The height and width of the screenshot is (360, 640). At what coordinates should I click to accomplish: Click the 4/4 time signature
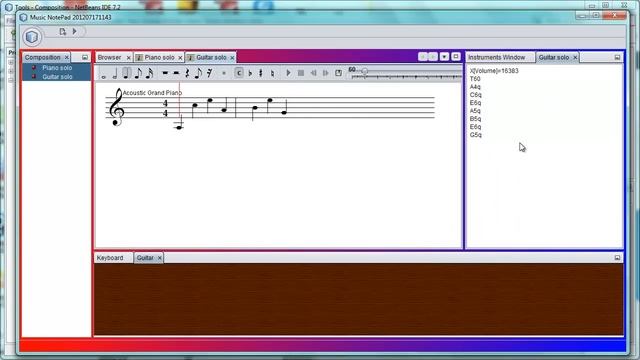(x=165, y=108)
